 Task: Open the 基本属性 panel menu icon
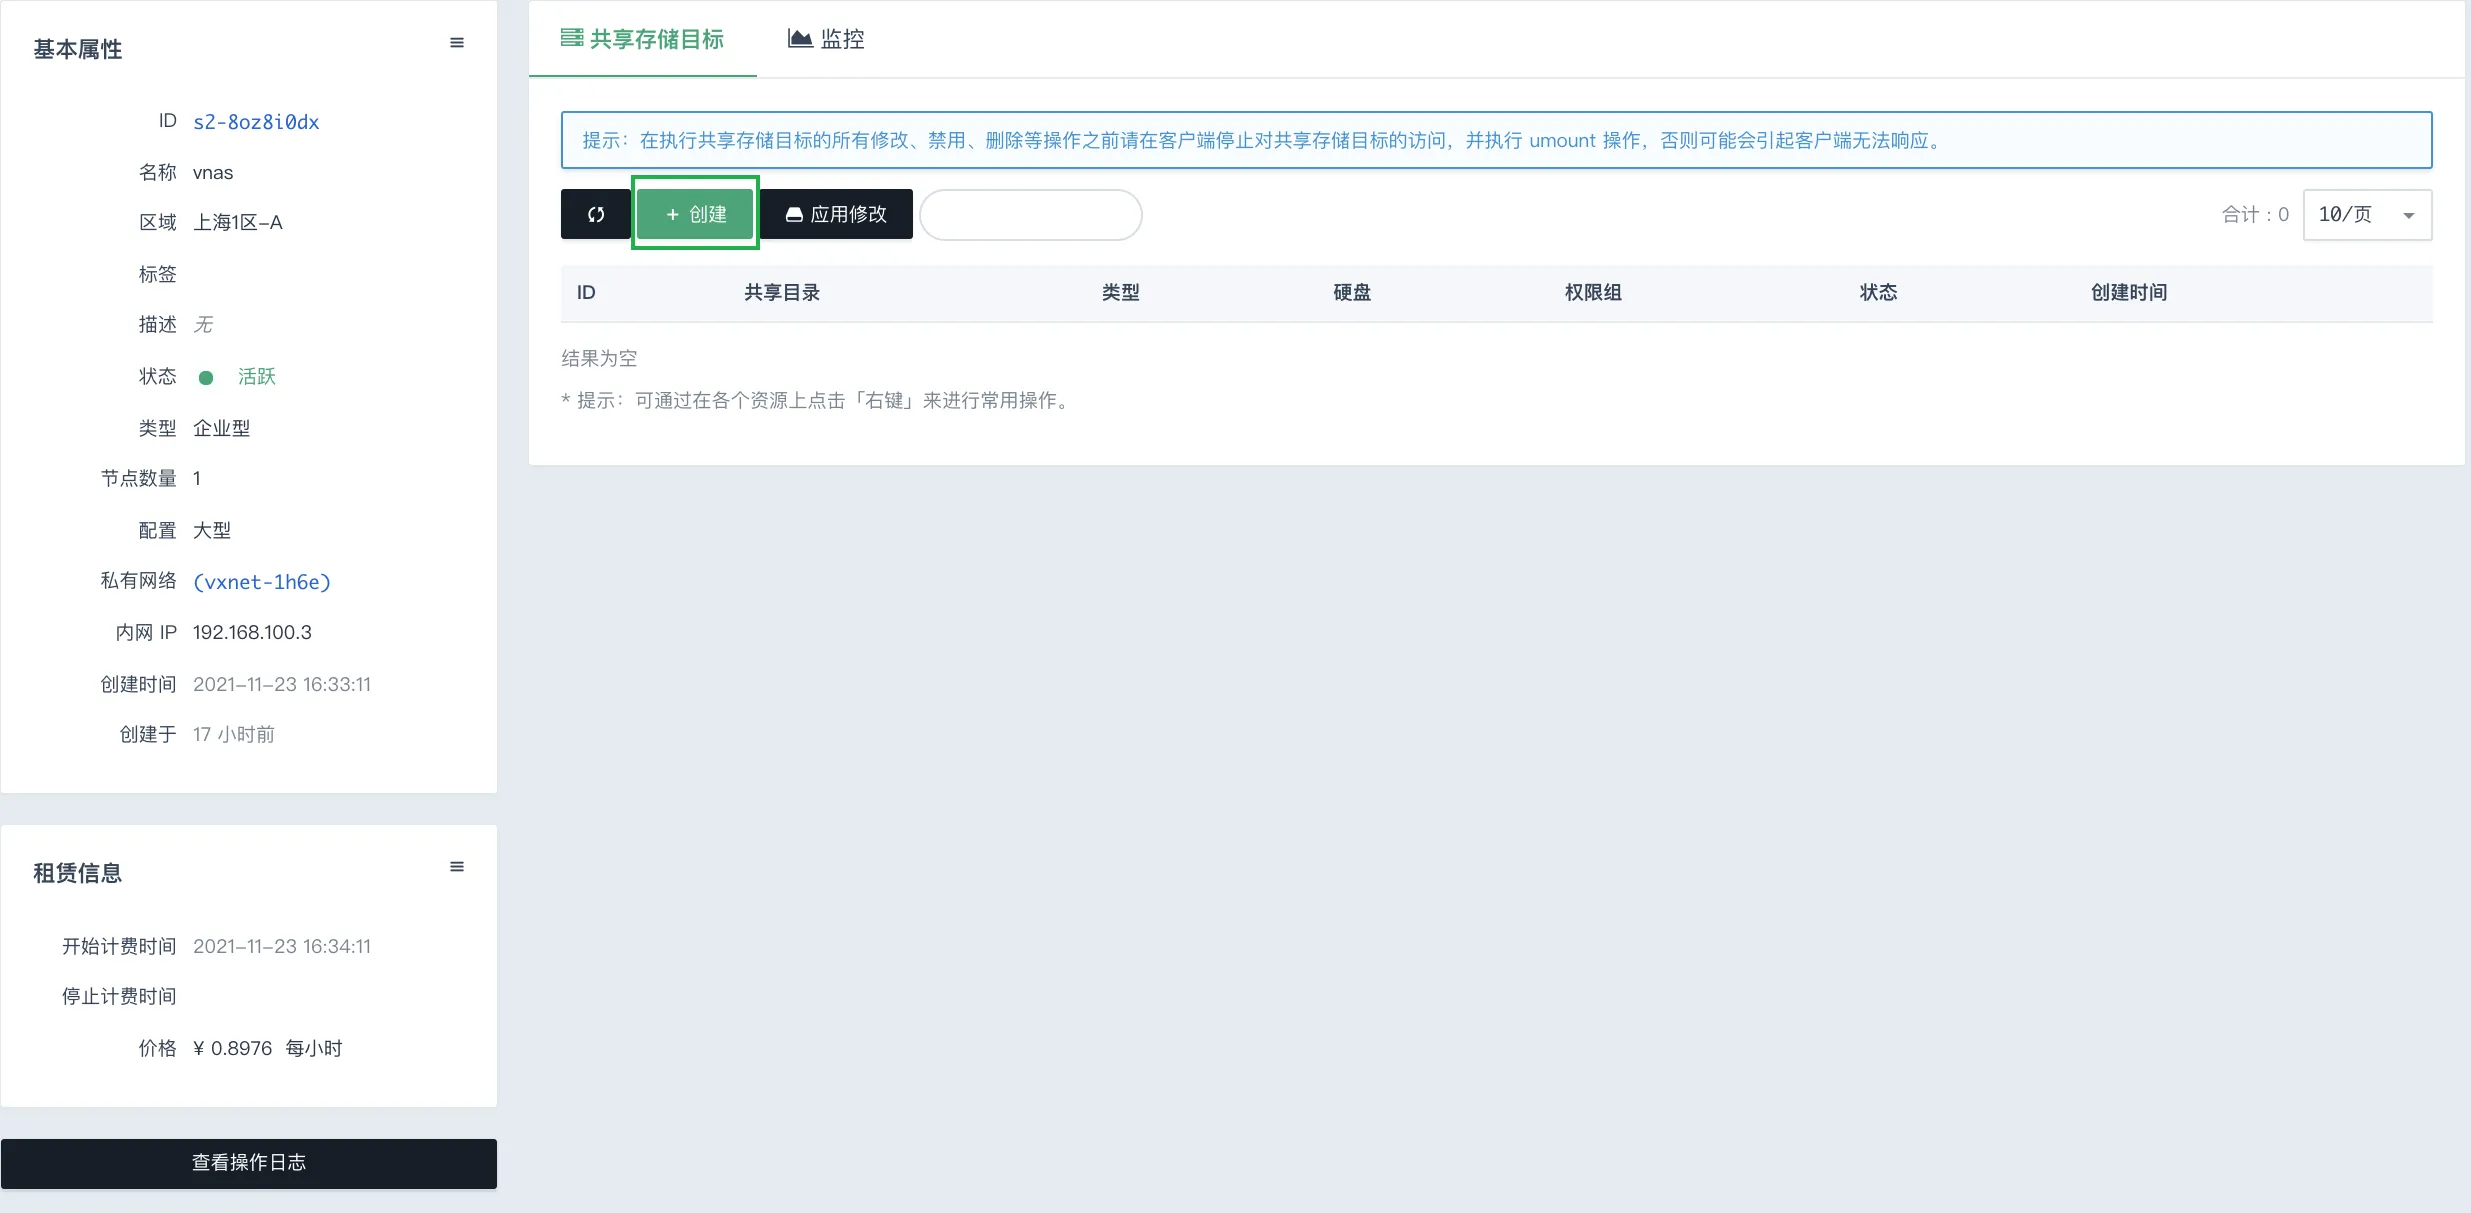click(457, 43)
